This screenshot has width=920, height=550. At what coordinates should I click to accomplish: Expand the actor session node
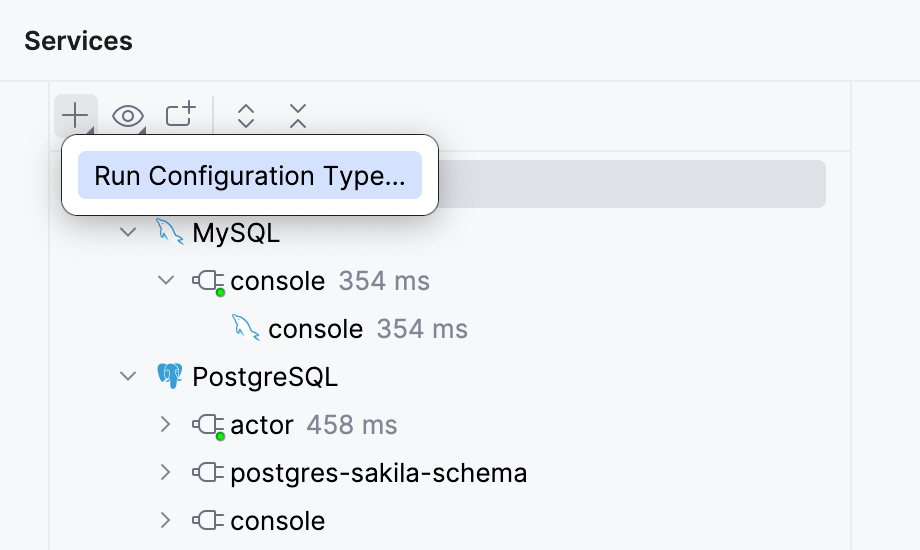point(166,425)
